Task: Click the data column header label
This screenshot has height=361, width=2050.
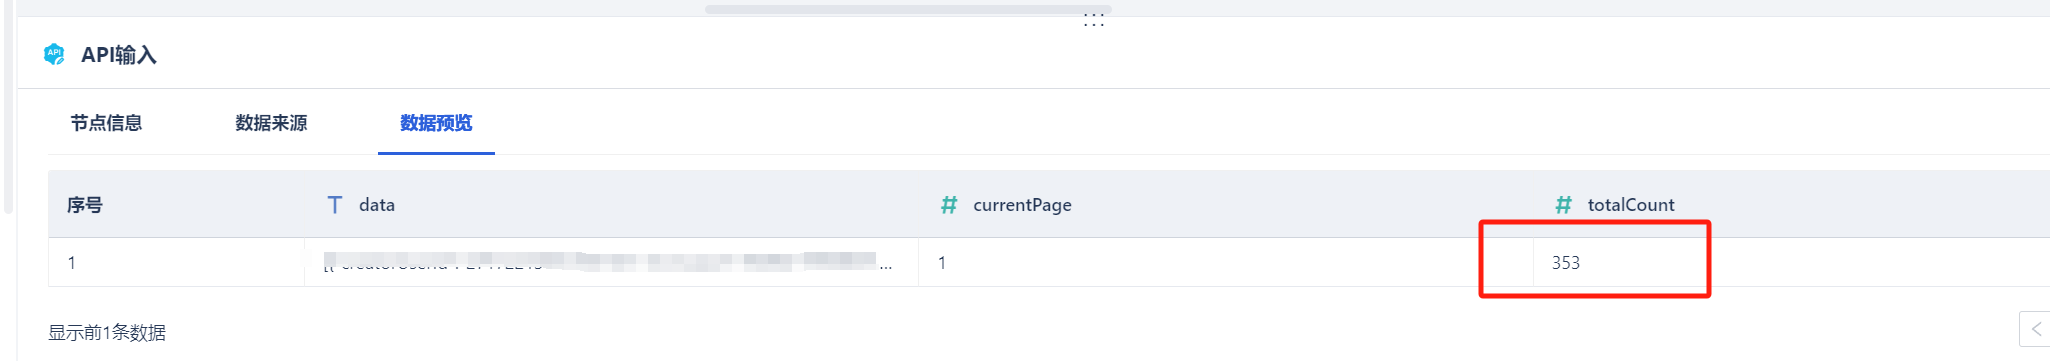Action: click(377, 205)
